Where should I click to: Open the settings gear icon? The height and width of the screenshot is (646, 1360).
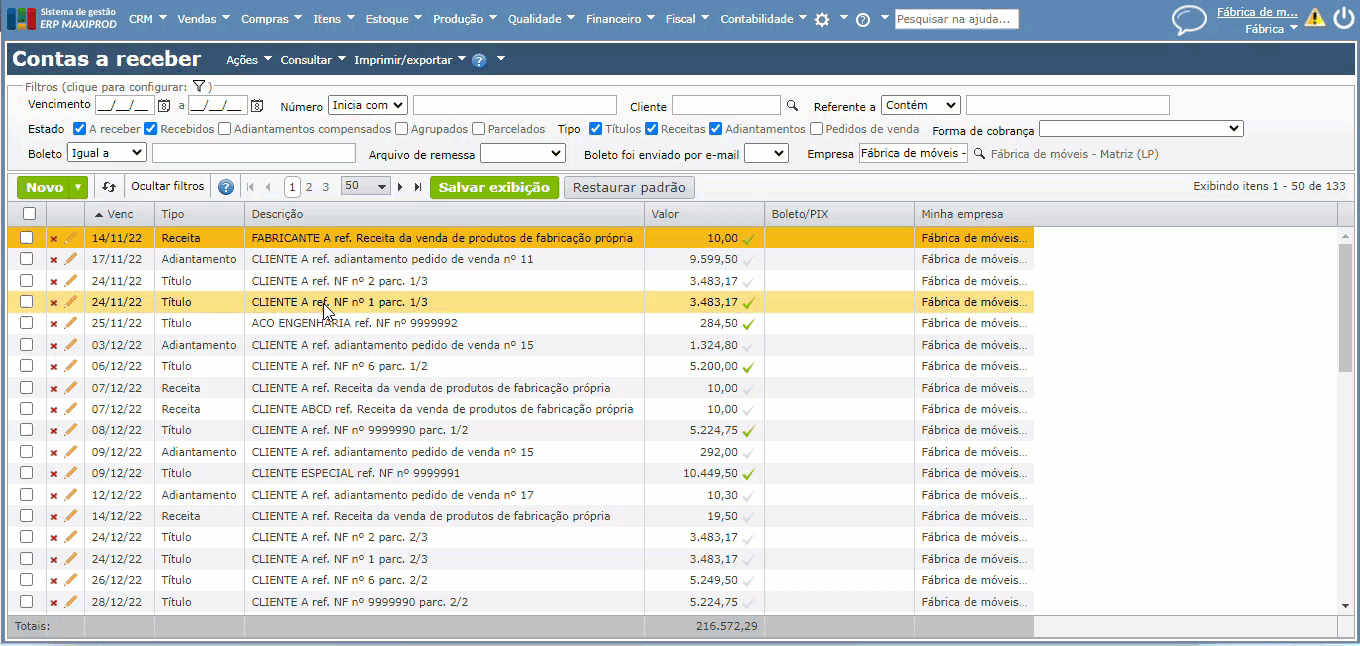[822, 19]
